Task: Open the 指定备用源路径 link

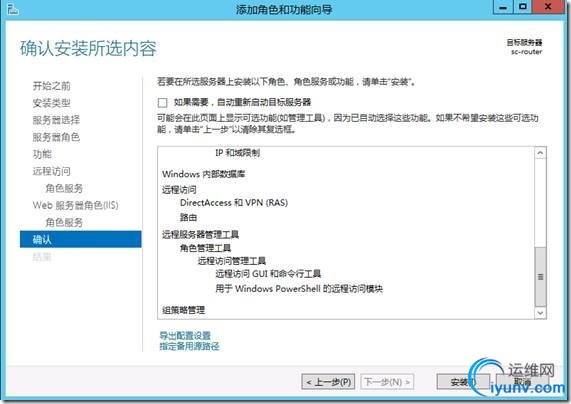Action: coord(189,346)
